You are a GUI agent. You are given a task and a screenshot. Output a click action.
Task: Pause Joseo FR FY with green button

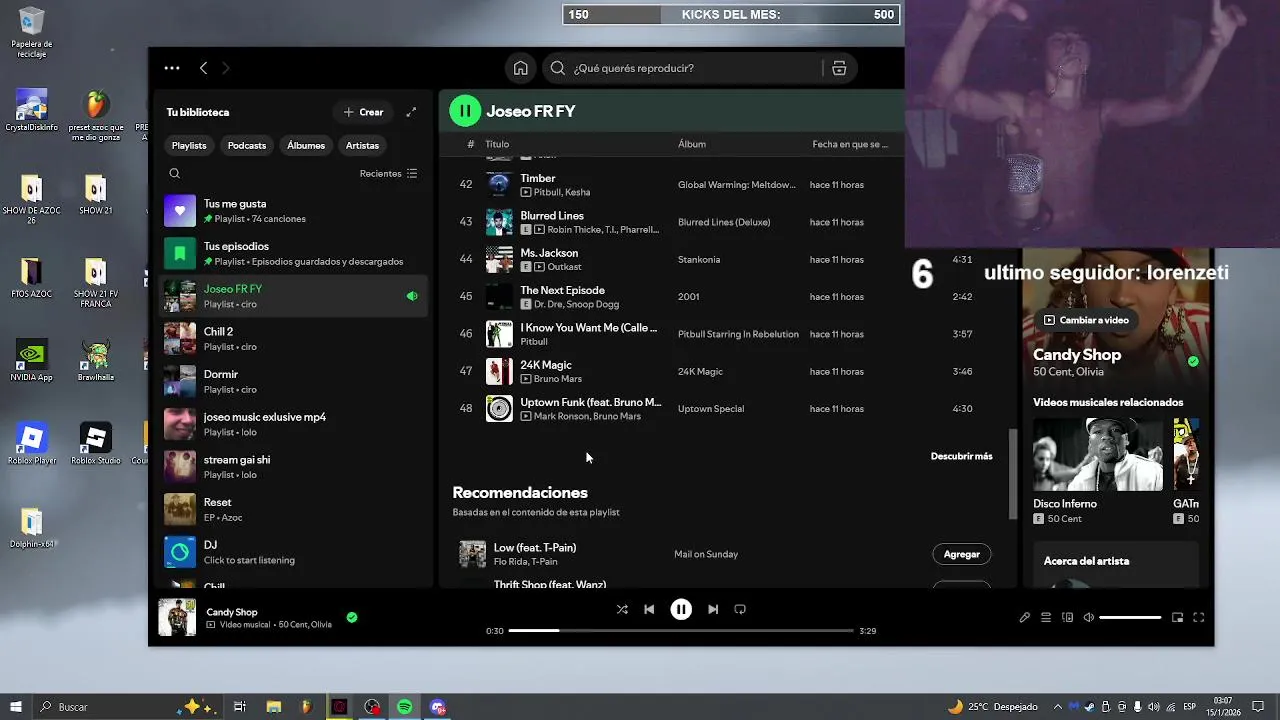pyautogui.click(x=465, y=111)
